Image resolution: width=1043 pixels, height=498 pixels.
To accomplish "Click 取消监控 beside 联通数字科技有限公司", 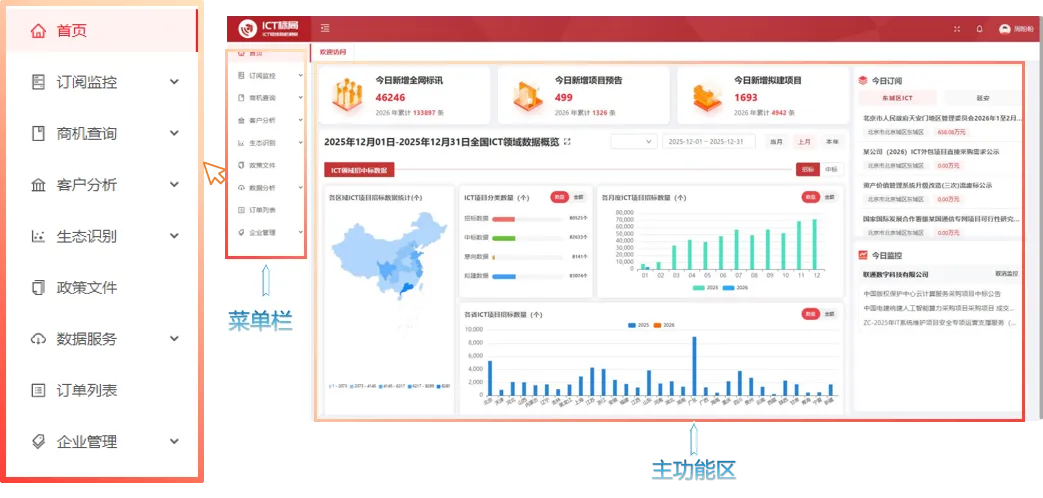I will click(x=1006, y=273).
